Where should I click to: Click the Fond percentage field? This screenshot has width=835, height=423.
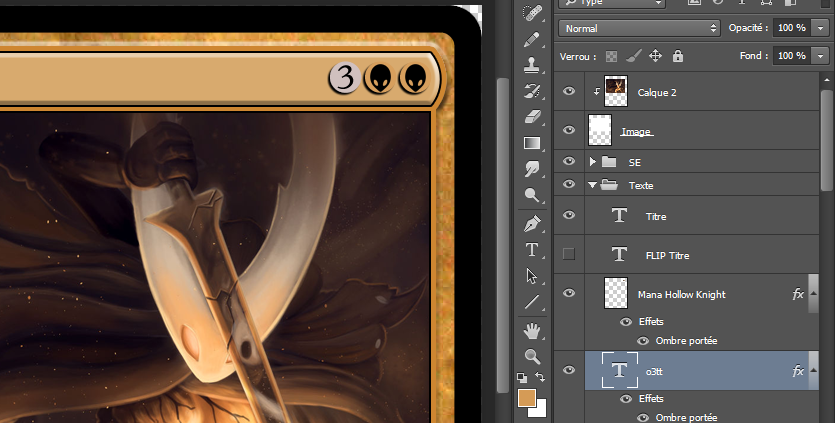[791, 56]
